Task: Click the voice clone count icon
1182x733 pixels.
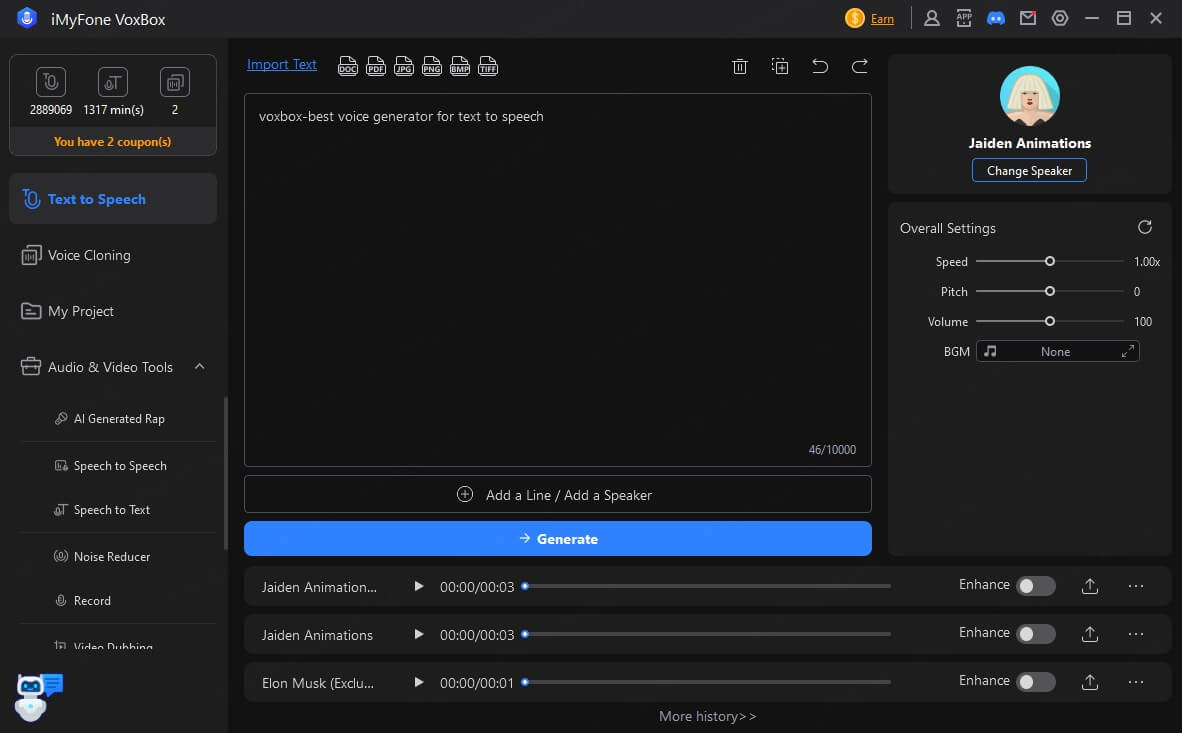Action: (x=174, y=81)
